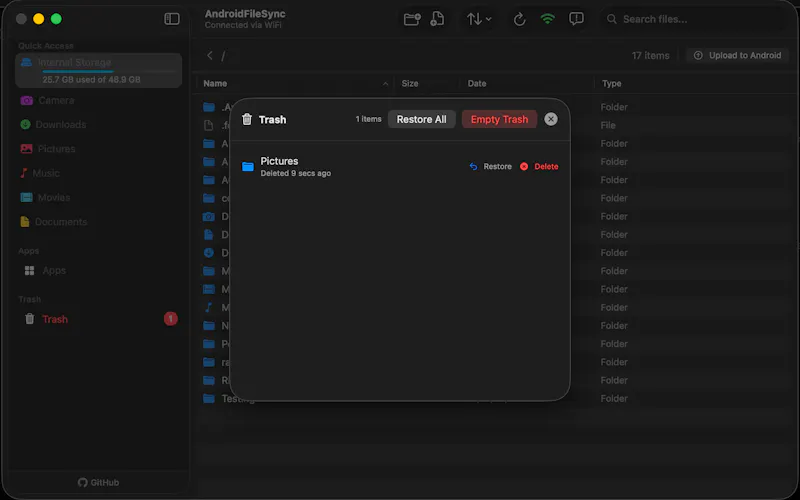Go back using the path chevron
800x500 pixels.
click(x=210, y=55)
